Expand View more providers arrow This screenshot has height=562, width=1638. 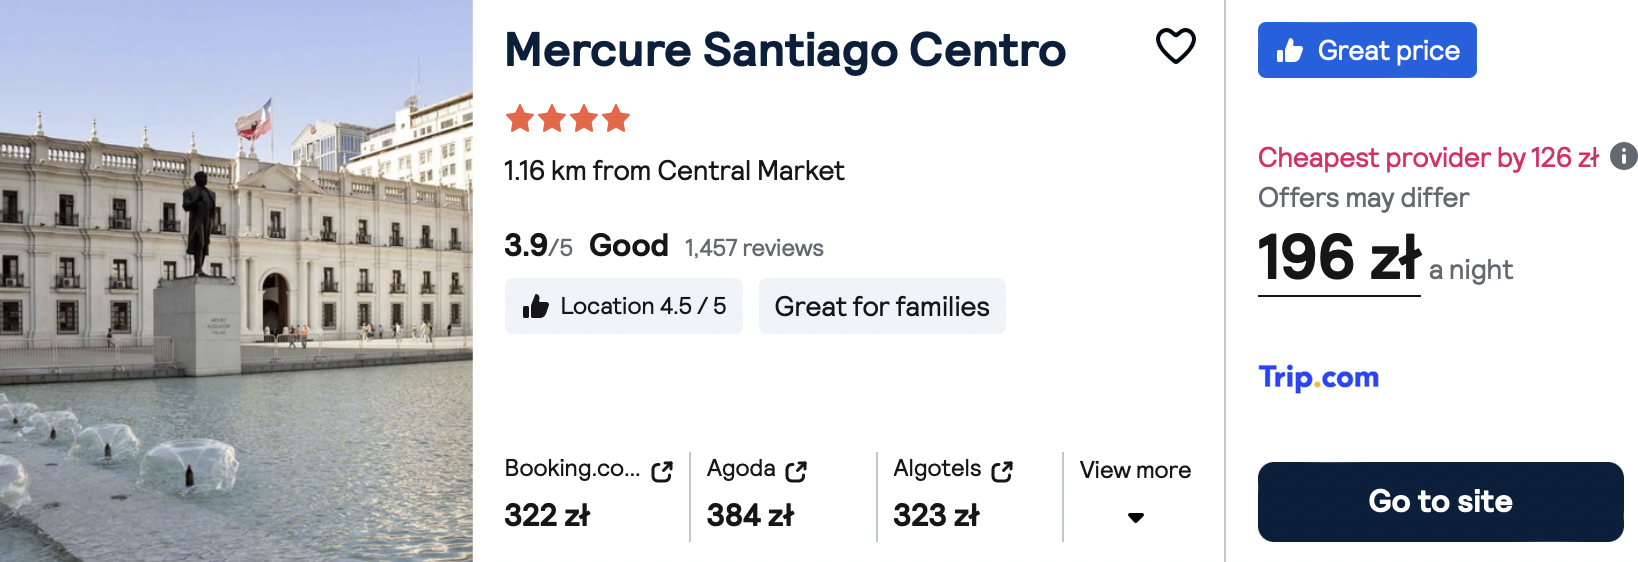(1136, 518)
